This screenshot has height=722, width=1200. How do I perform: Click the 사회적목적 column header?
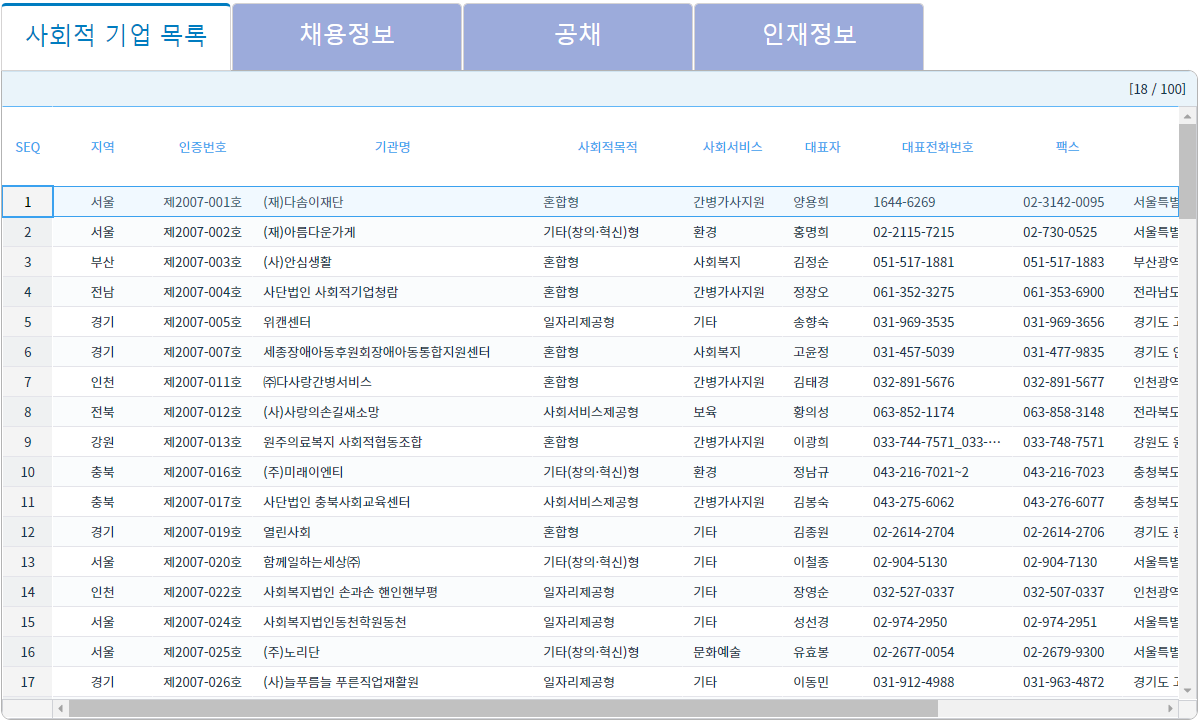[608, 147]
